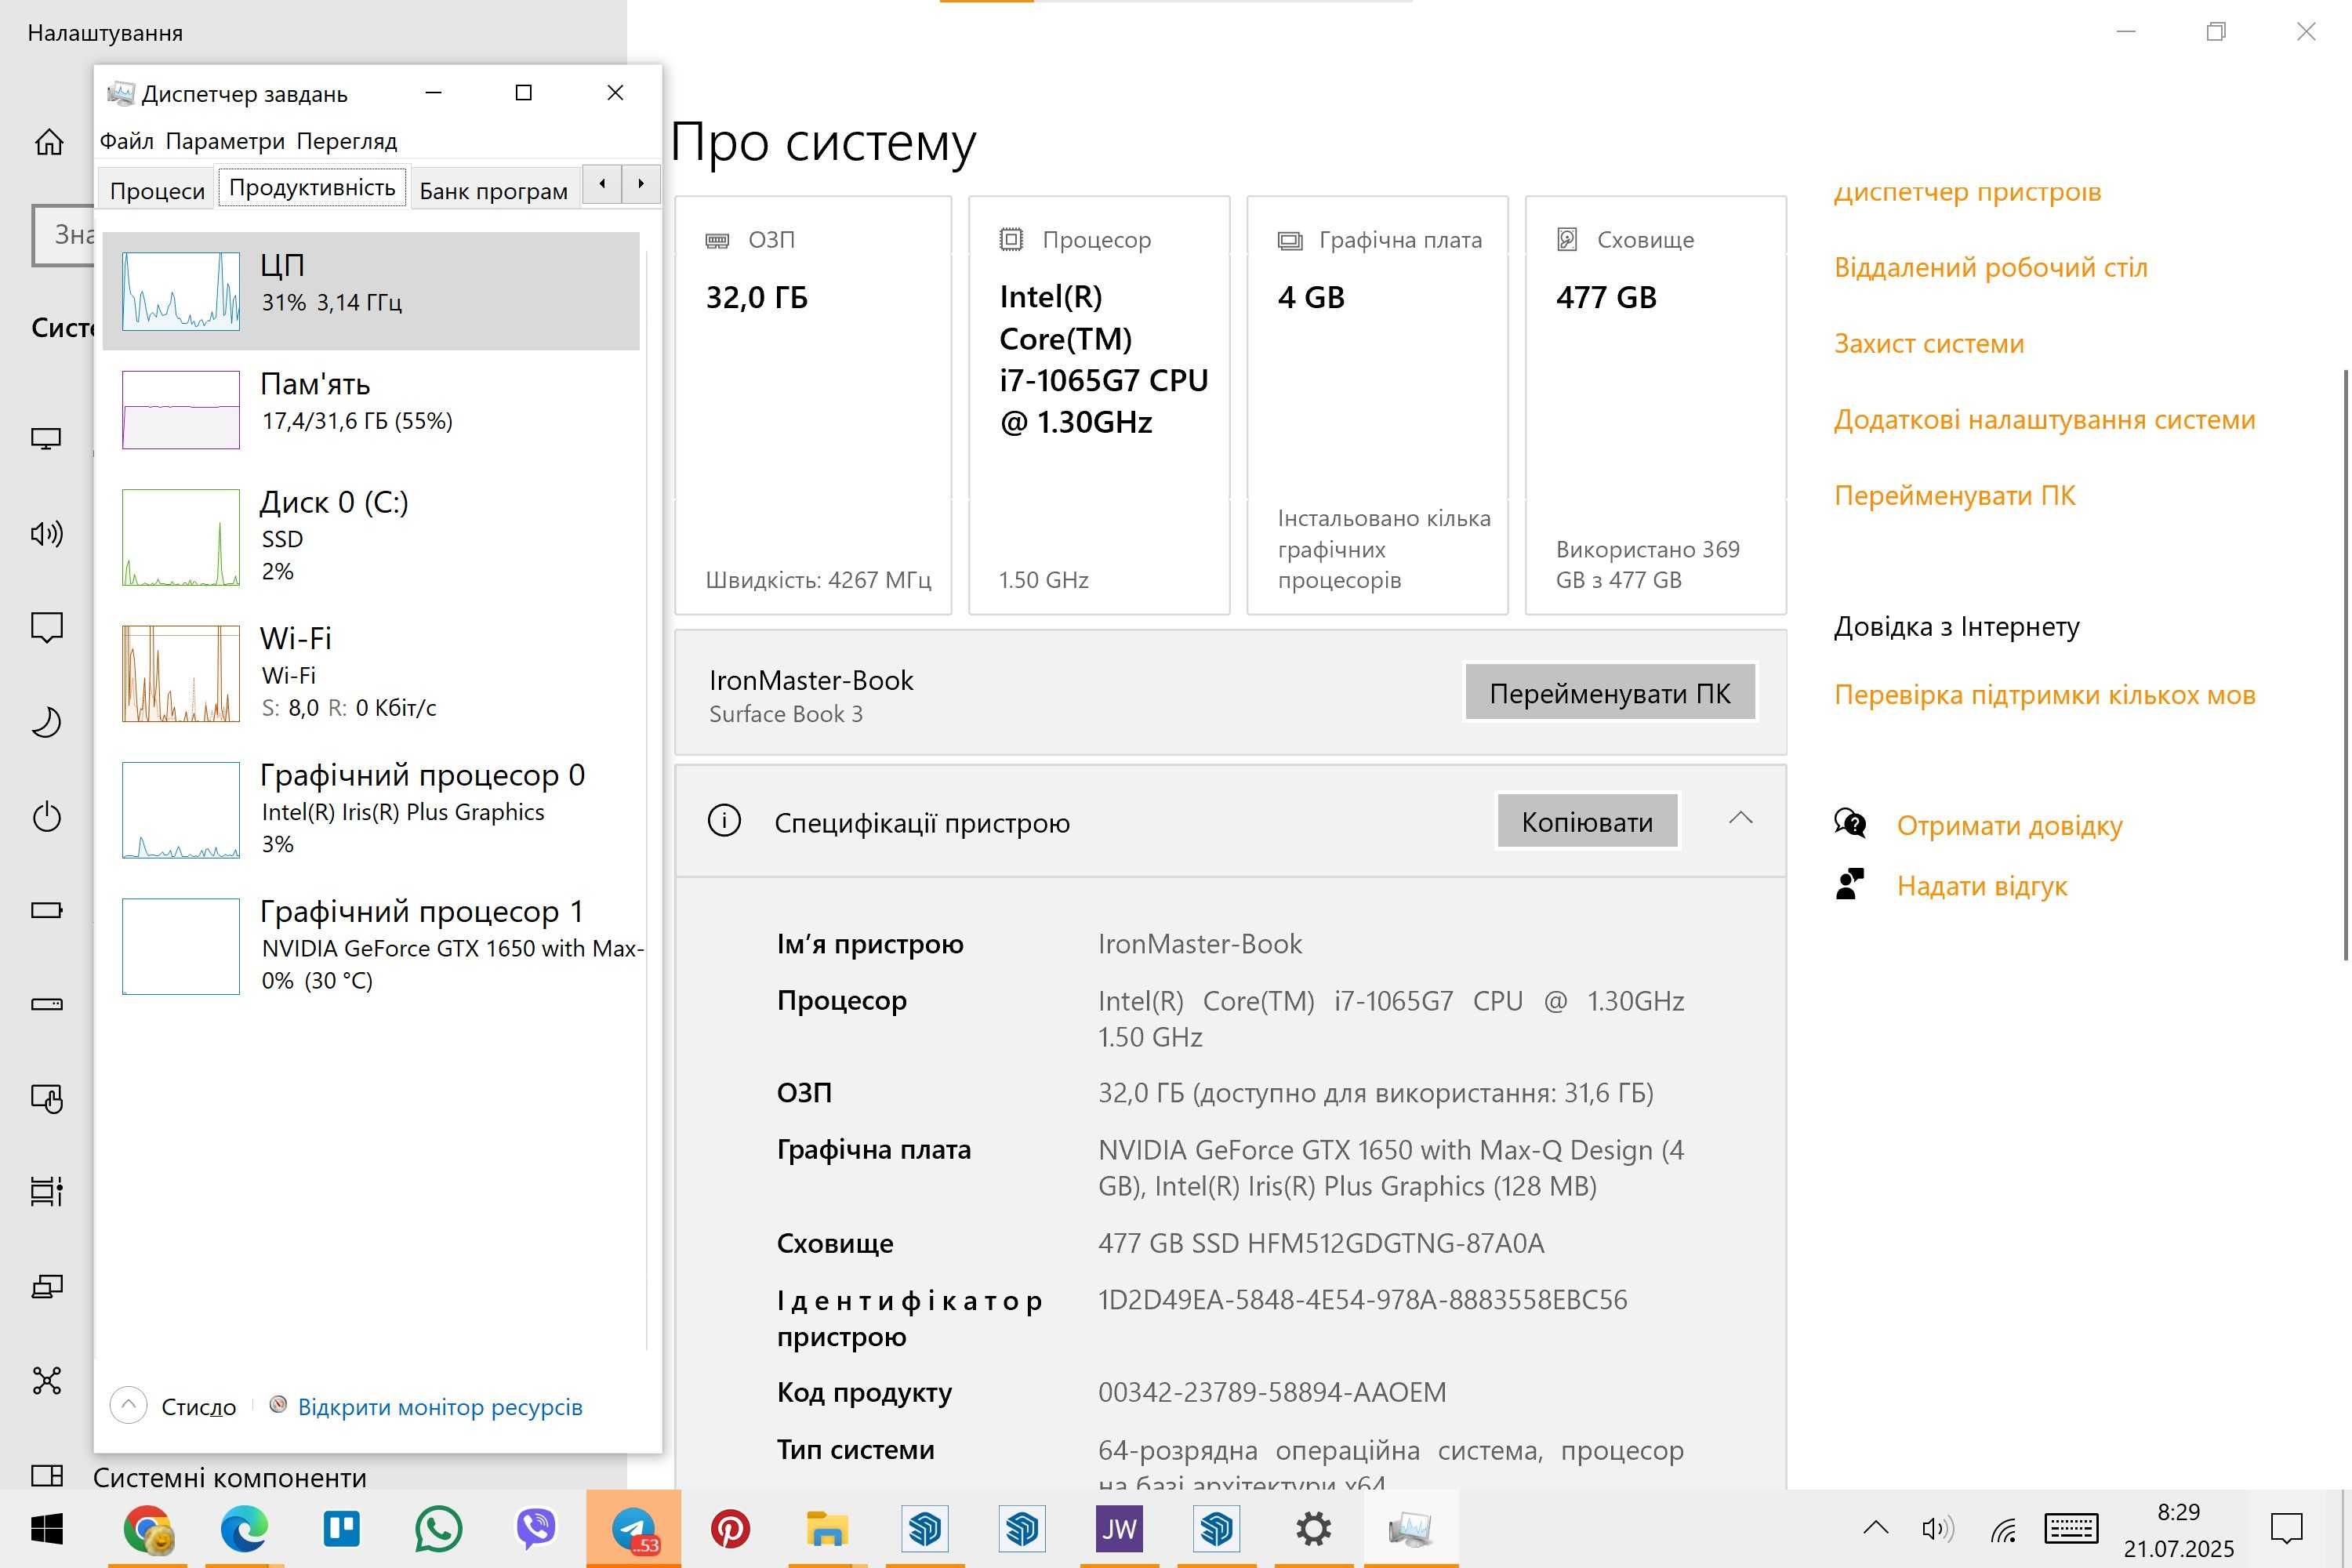Click the Settings gear taskbar icon
The width and height of the screenshot is (2352, 1568).
(x=1313, y=1529)
